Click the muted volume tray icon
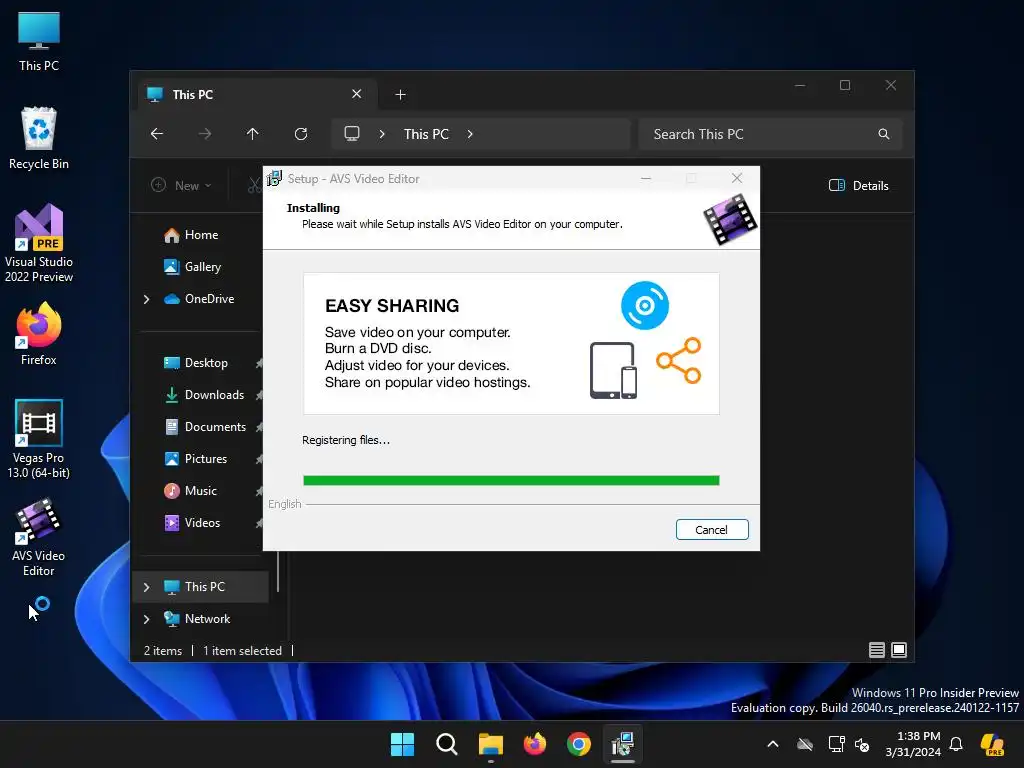Image resolution: width=1024 pixels, height=768 pixels. click(x=863, y=744)
